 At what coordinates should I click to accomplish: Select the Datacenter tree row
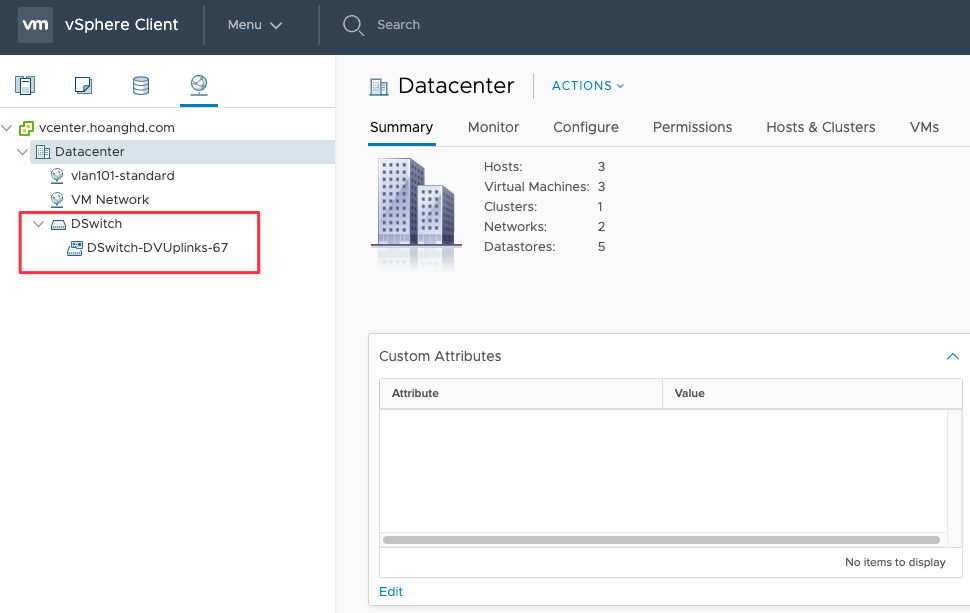click(182, 152)
